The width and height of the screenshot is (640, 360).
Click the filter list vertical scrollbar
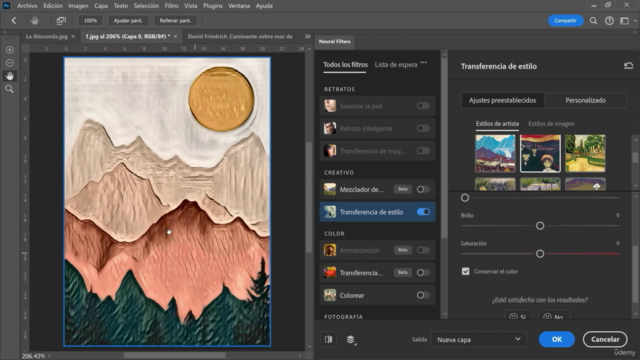[x=444, y=147]
